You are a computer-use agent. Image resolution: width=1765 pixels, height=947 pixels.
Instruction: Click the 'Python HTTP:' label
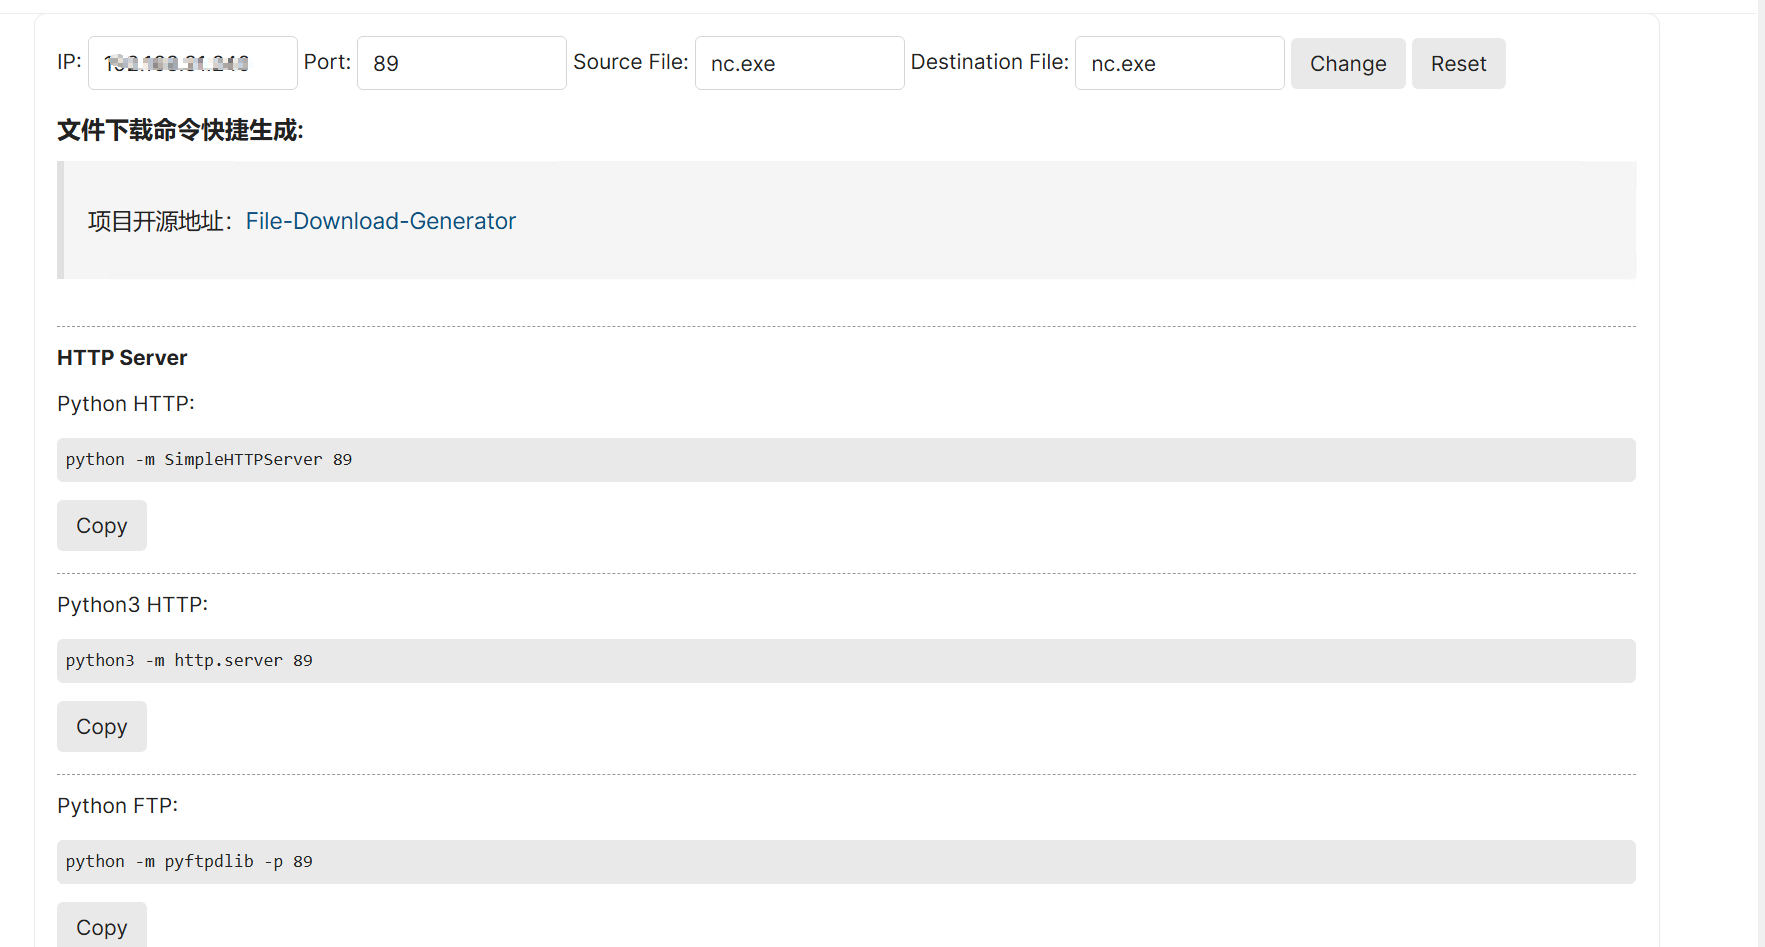click(x=126, y=404)
